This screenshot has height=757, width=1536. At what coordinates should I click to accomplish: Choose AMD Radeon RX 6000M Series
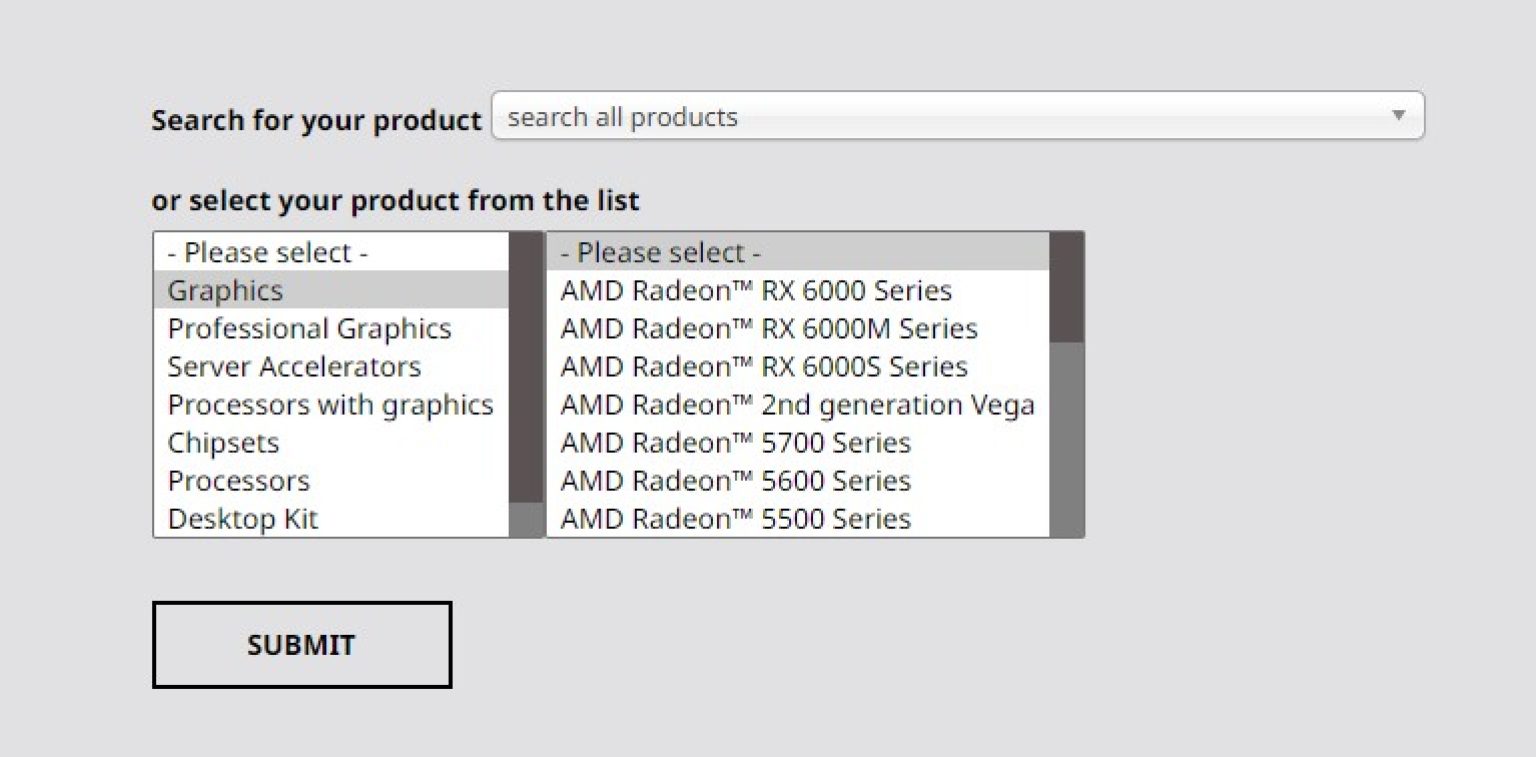768,329
